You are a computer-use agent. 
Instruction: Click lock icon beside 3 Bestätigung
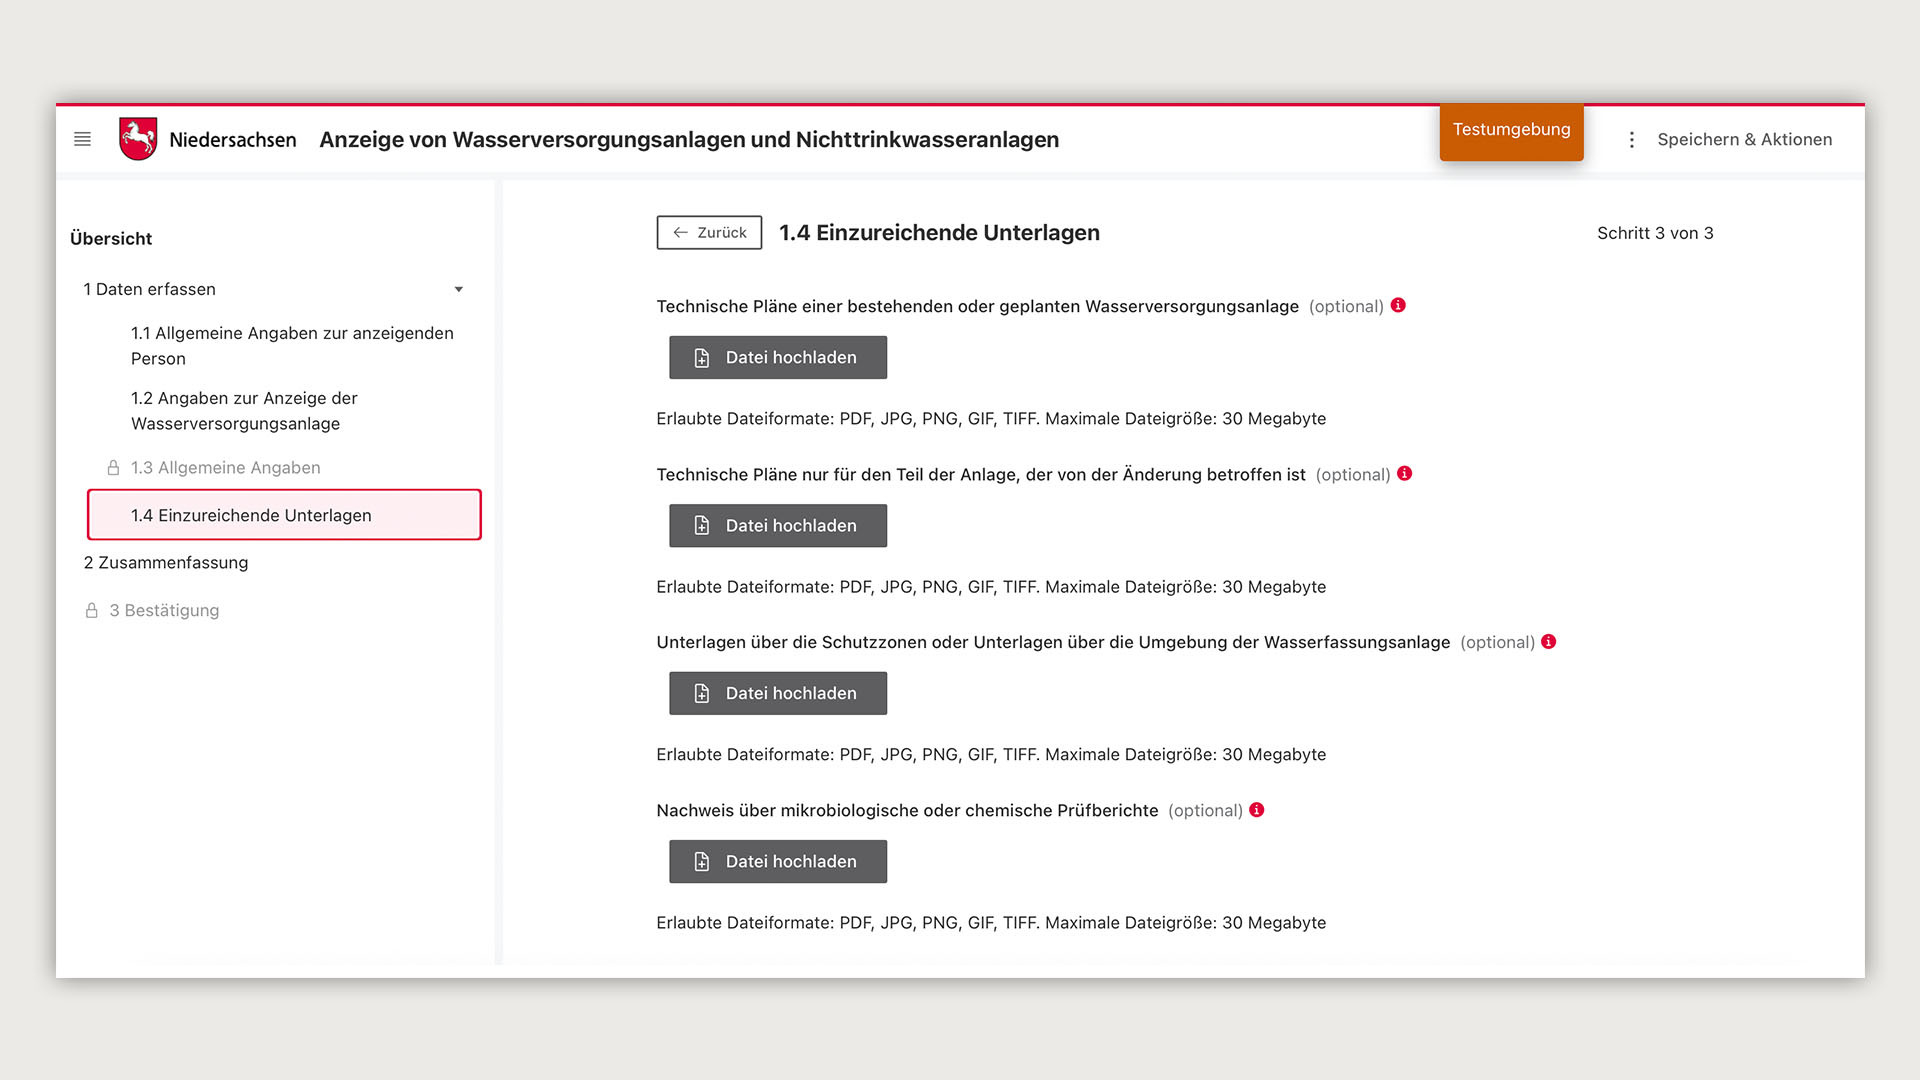click(x=91, y=610)
